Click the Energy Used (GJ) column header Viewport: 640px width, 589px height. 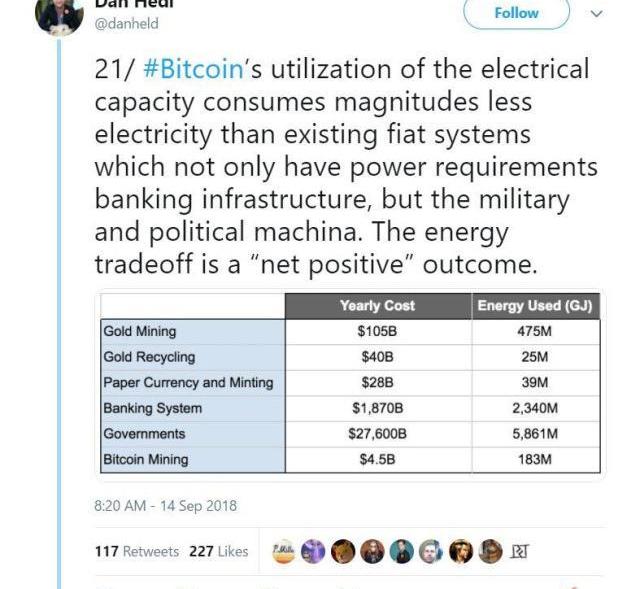pos(537,306)
